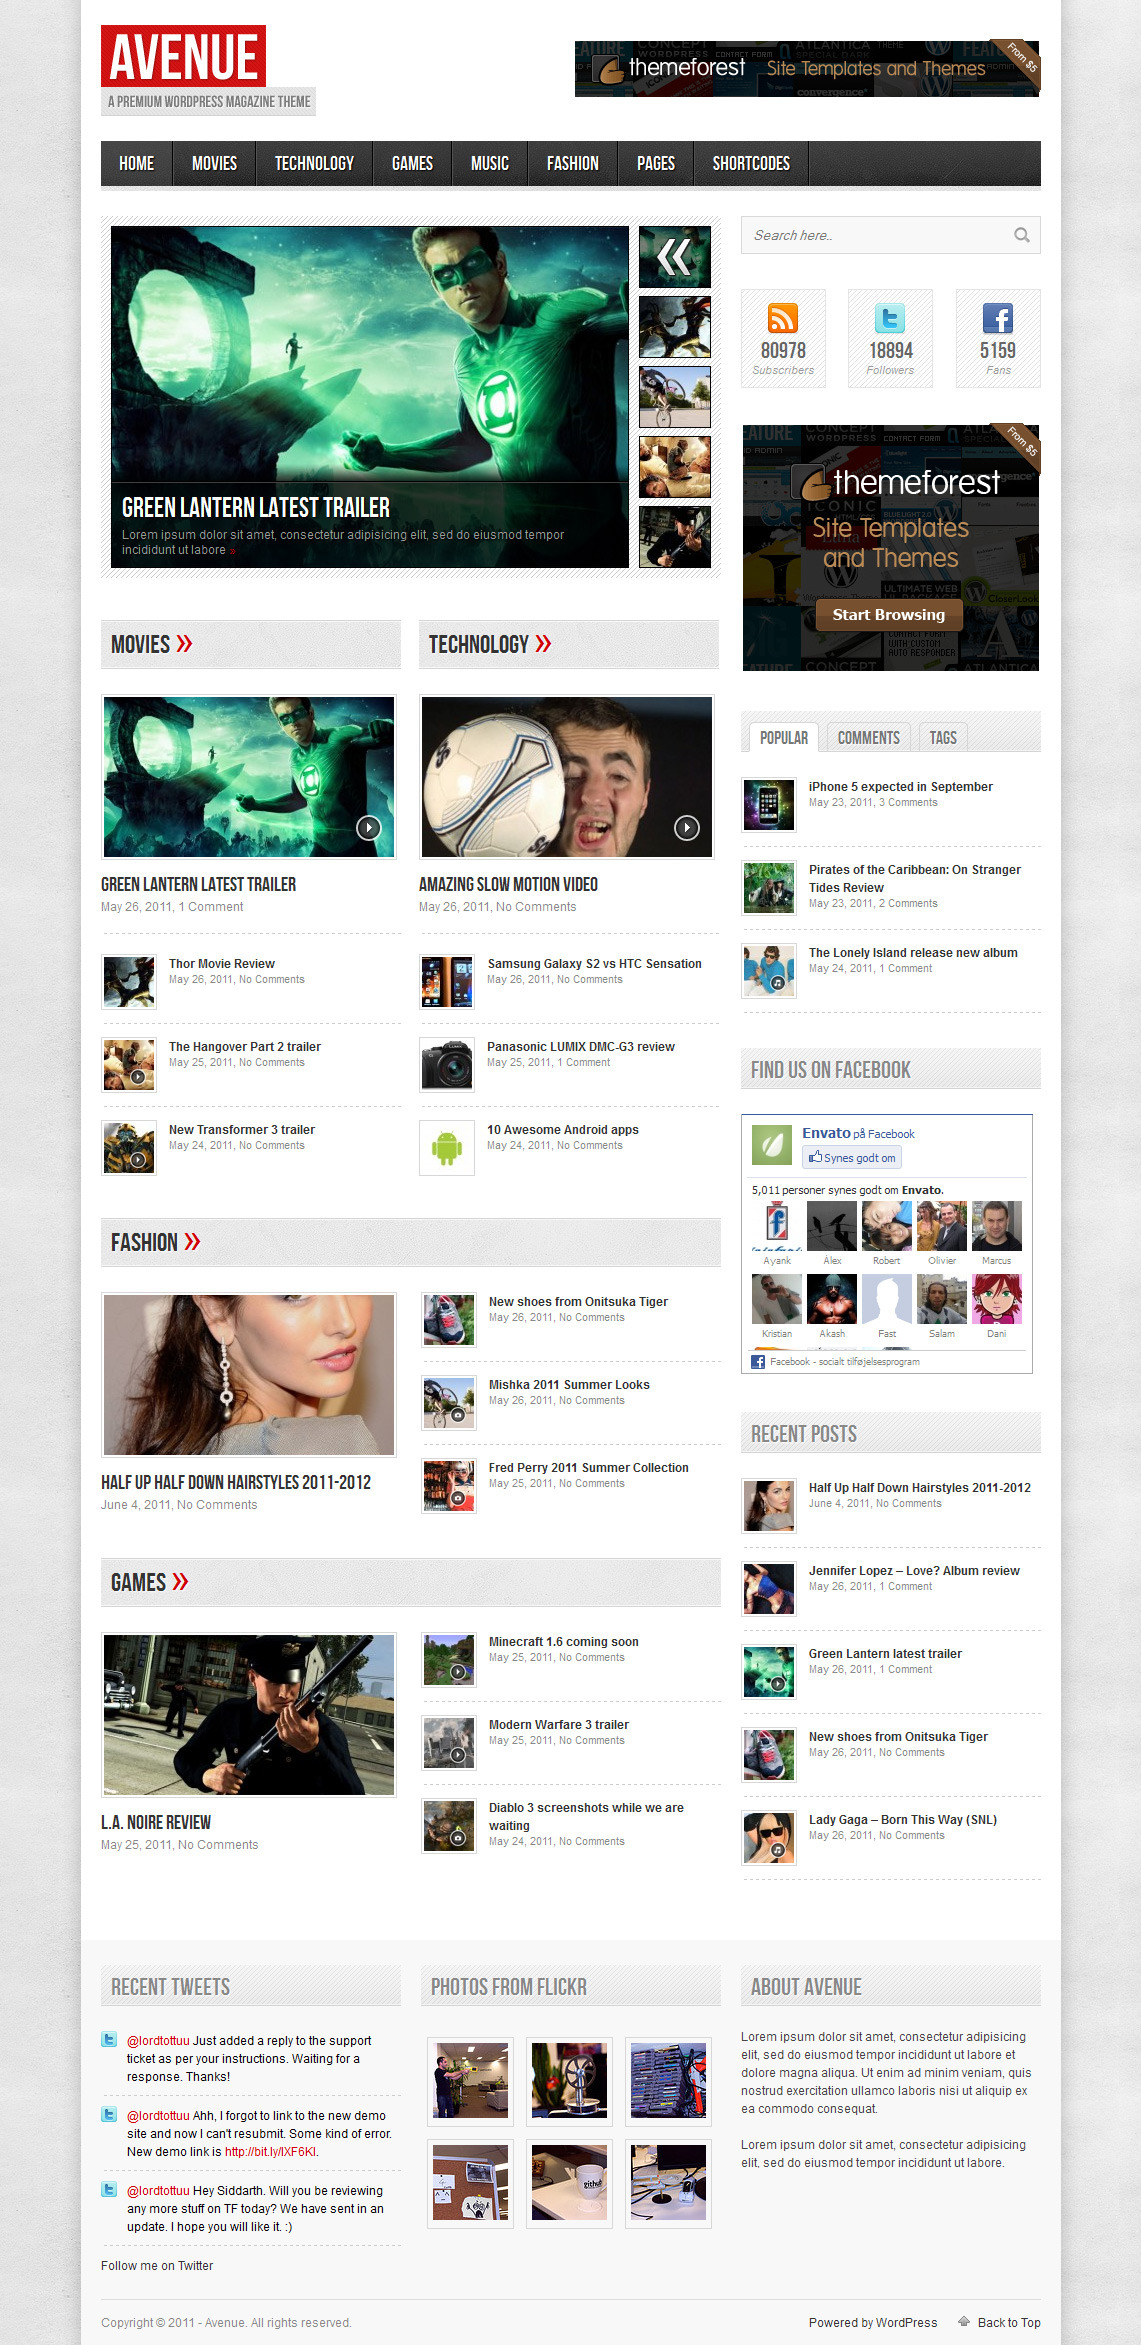This screenshot has height=2345, width=1141.
Task: Click play icon on Green Lantern movie image
Action: (x=369, y=827)
